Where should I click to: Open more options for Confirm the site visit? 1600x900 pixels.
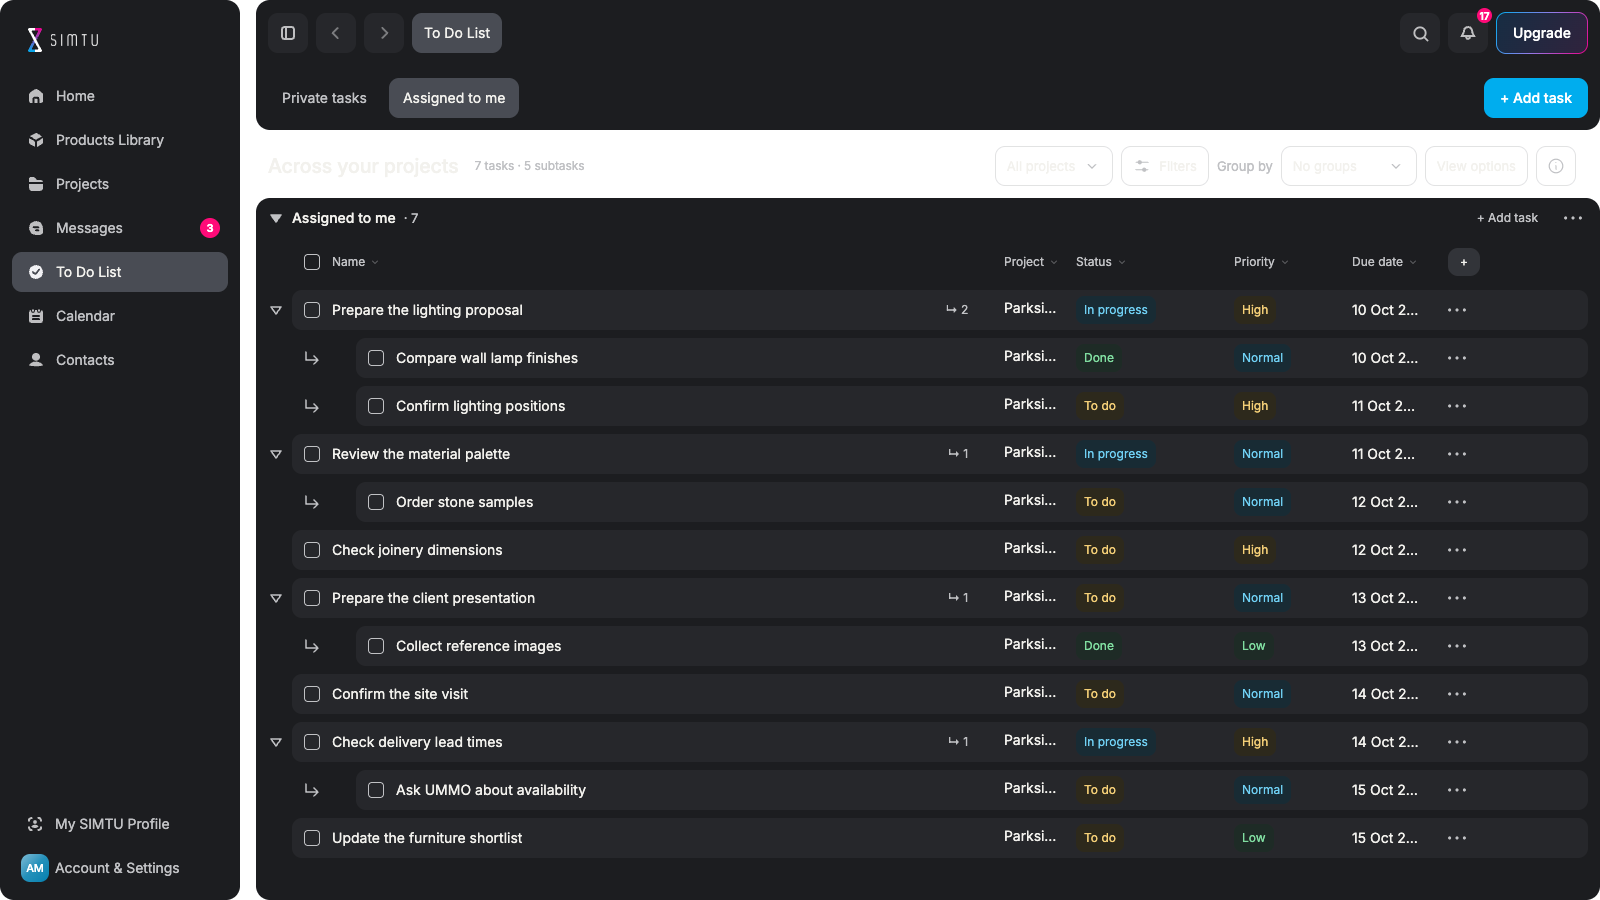(1457, 694)
